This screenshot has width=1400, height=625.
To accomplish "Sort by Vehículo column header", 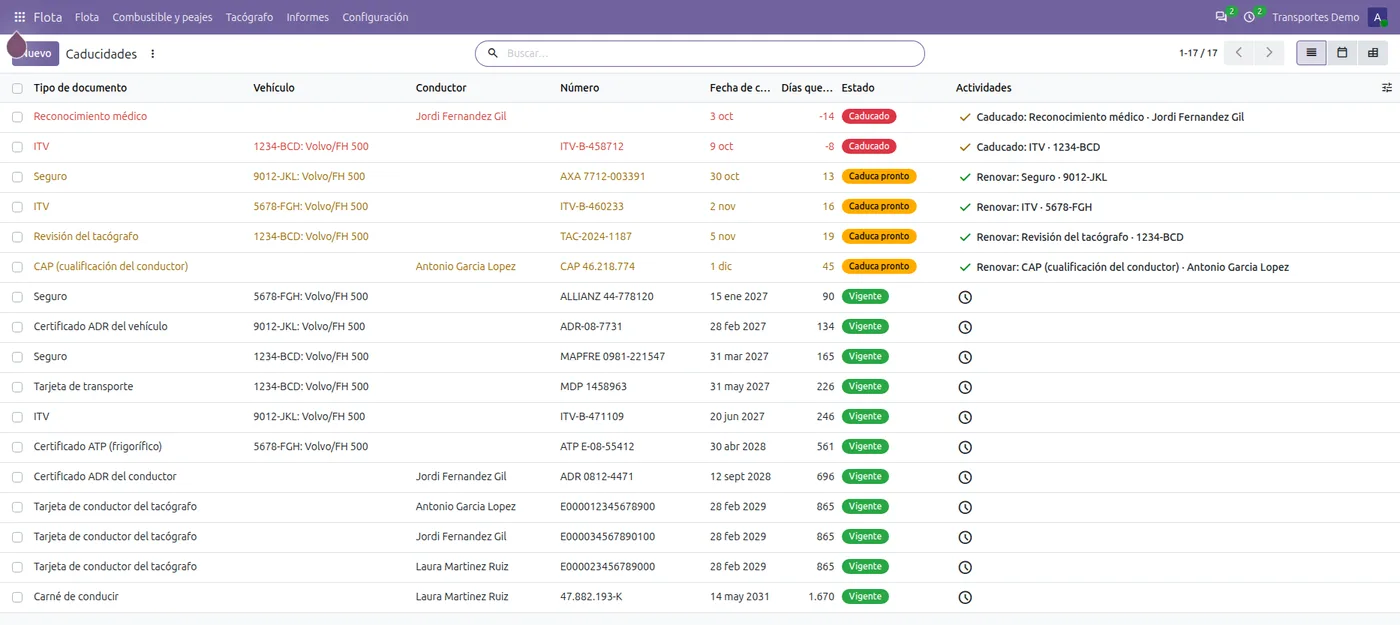I will tap(274, 88).
